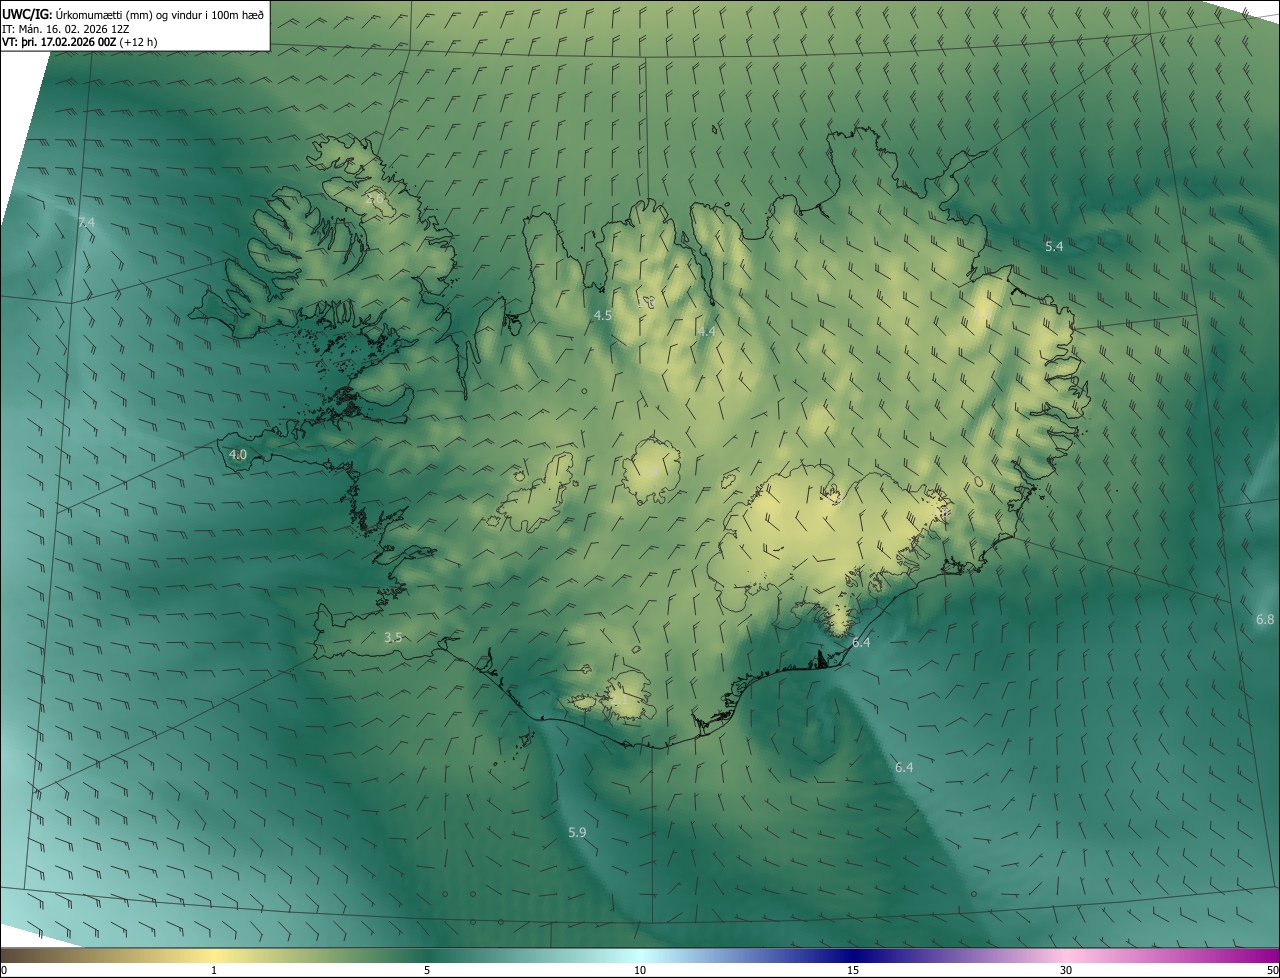
Task: Click the 7.4 value label offshore northwest
Action: 86,221
